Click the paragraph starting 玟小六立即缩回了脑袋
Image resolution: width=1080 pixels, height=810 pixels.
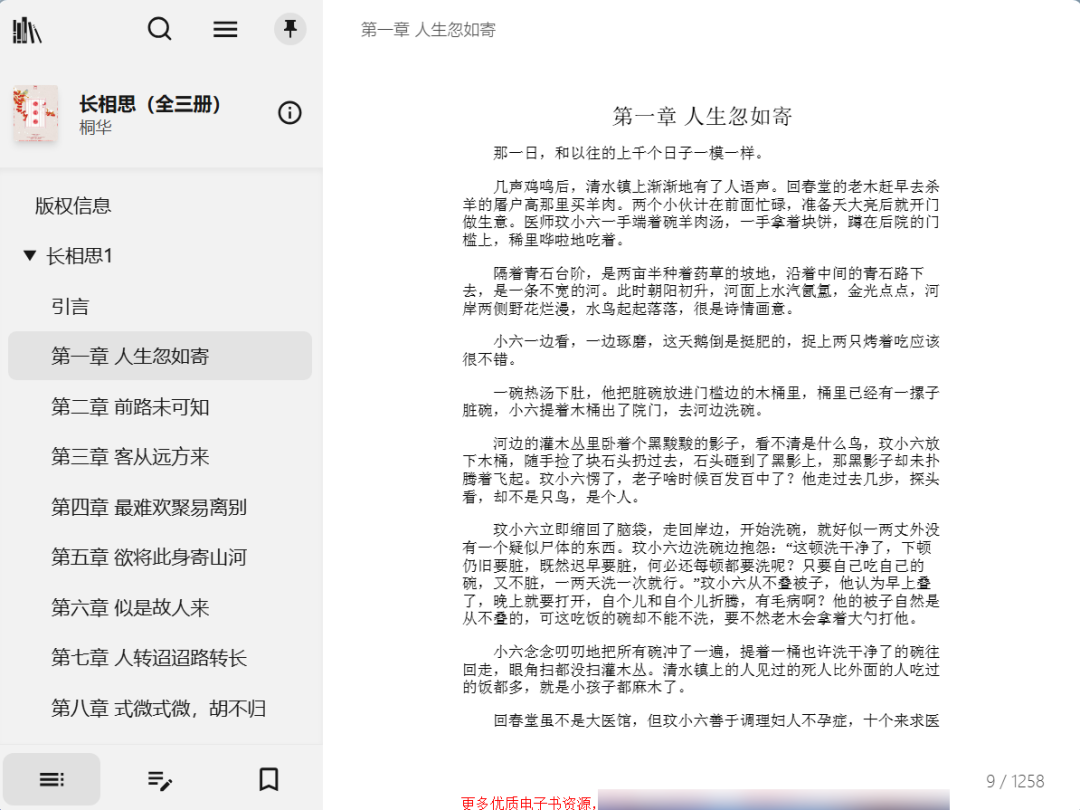700,574
